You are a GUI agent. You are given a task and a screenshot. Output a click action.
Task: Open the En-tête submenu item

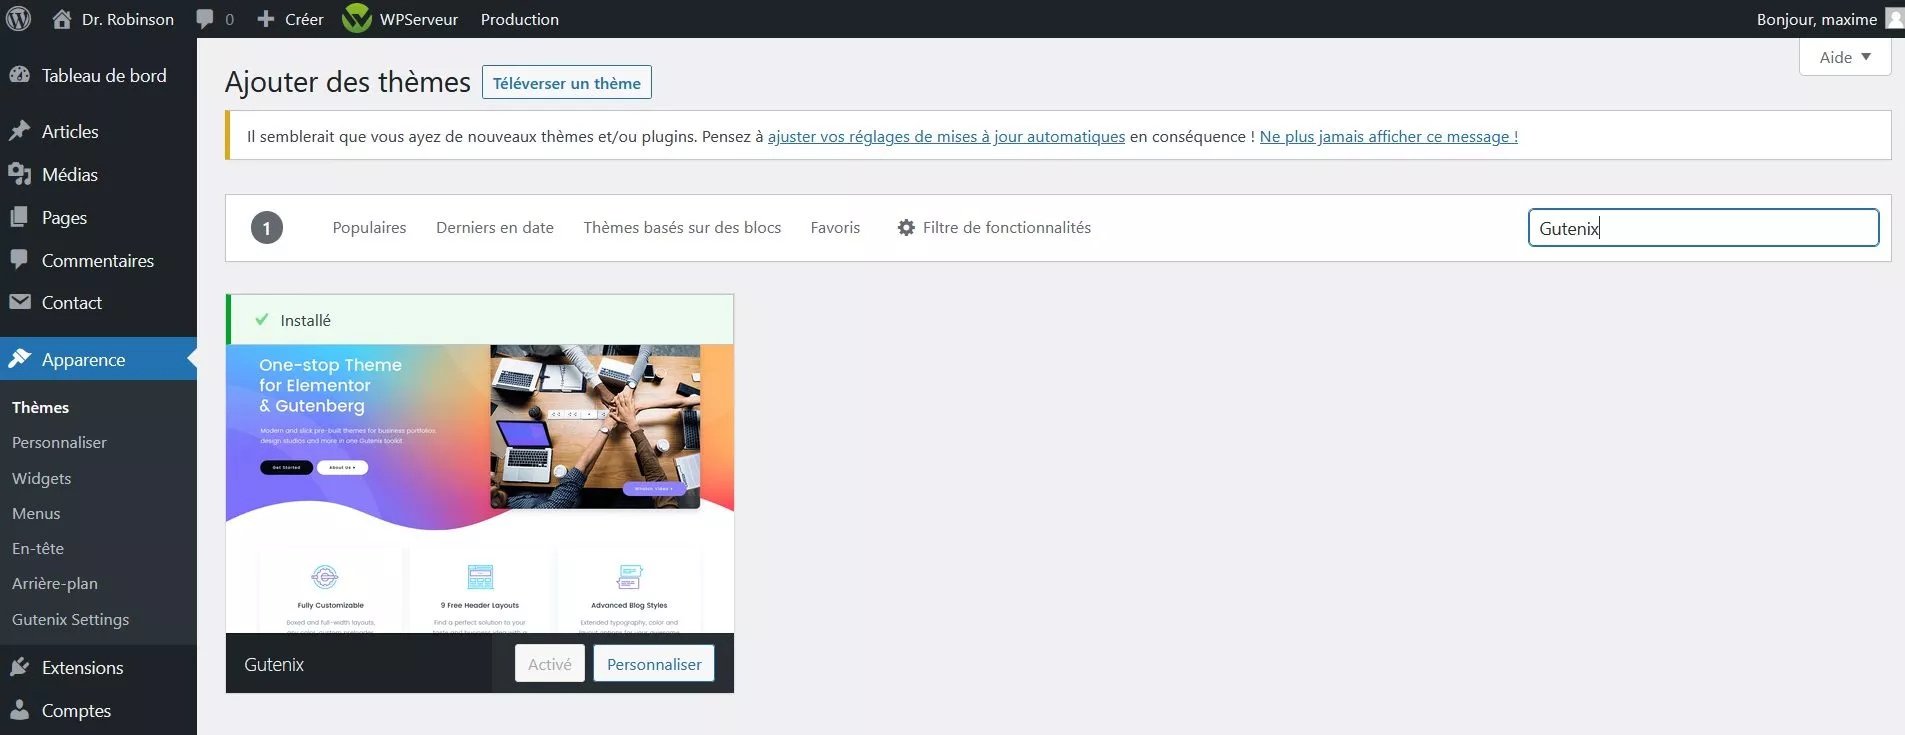(38, 548)
